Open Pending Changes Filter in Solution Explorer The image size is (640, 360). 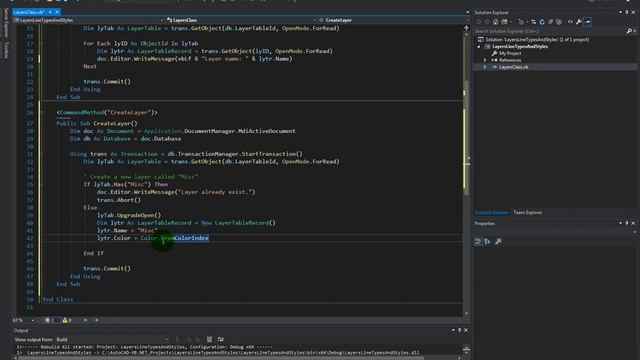[x=521, y=22]
